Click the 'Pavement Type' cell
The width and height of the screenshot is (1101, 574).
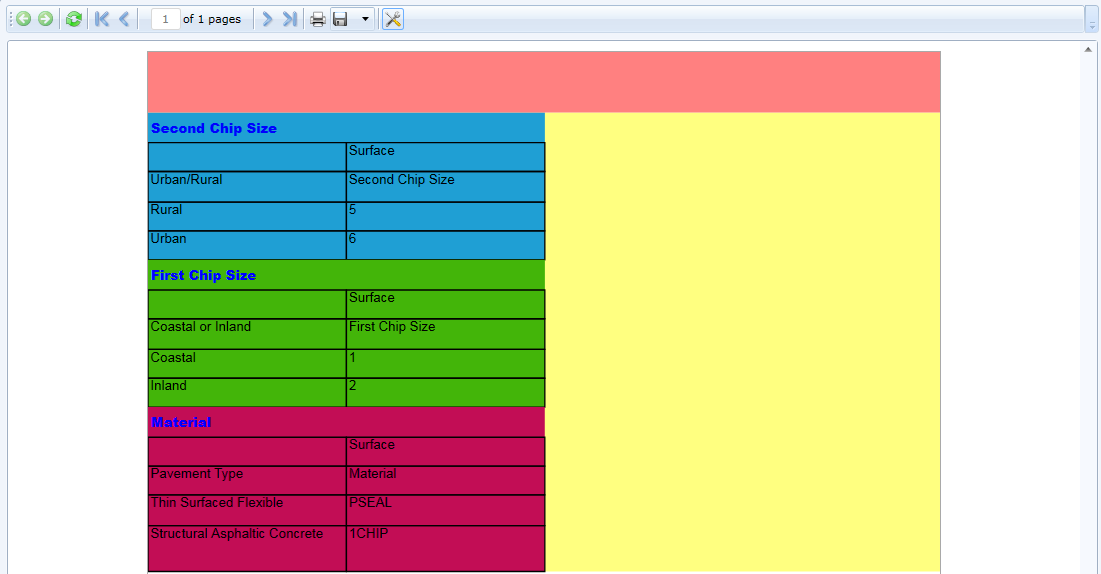point(247,481)
